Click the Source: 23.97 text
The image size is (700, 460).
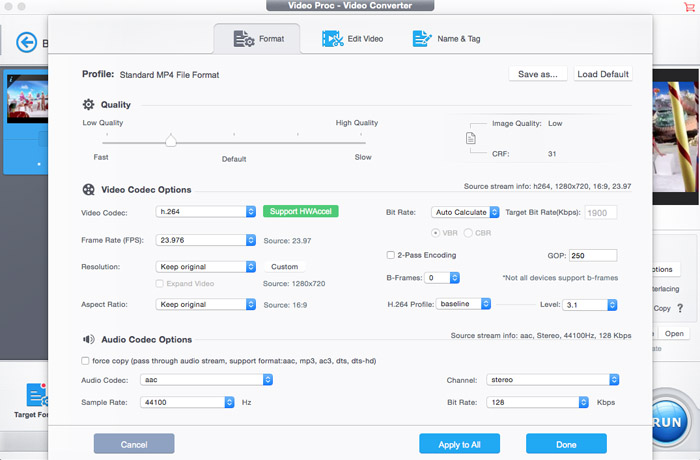tap(287, 241)
